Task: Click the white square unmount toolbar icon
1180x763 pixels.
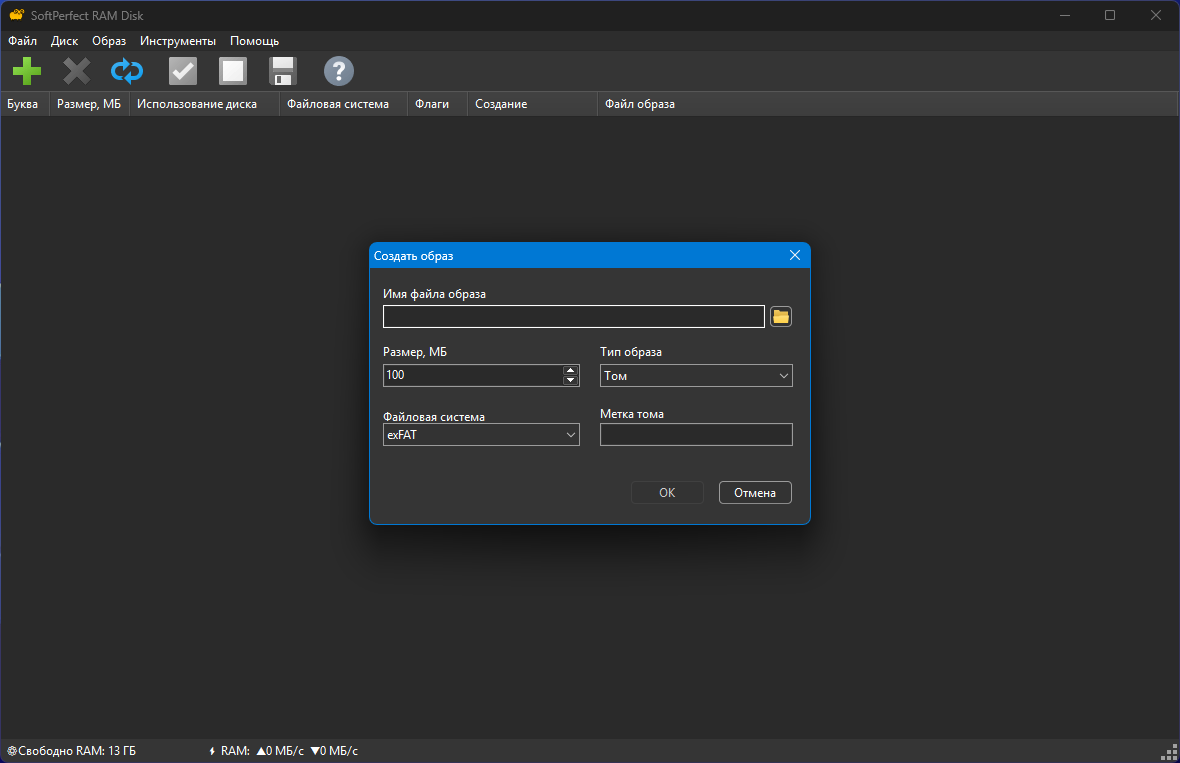Action: pyautogui.click(x=233, y=71)
